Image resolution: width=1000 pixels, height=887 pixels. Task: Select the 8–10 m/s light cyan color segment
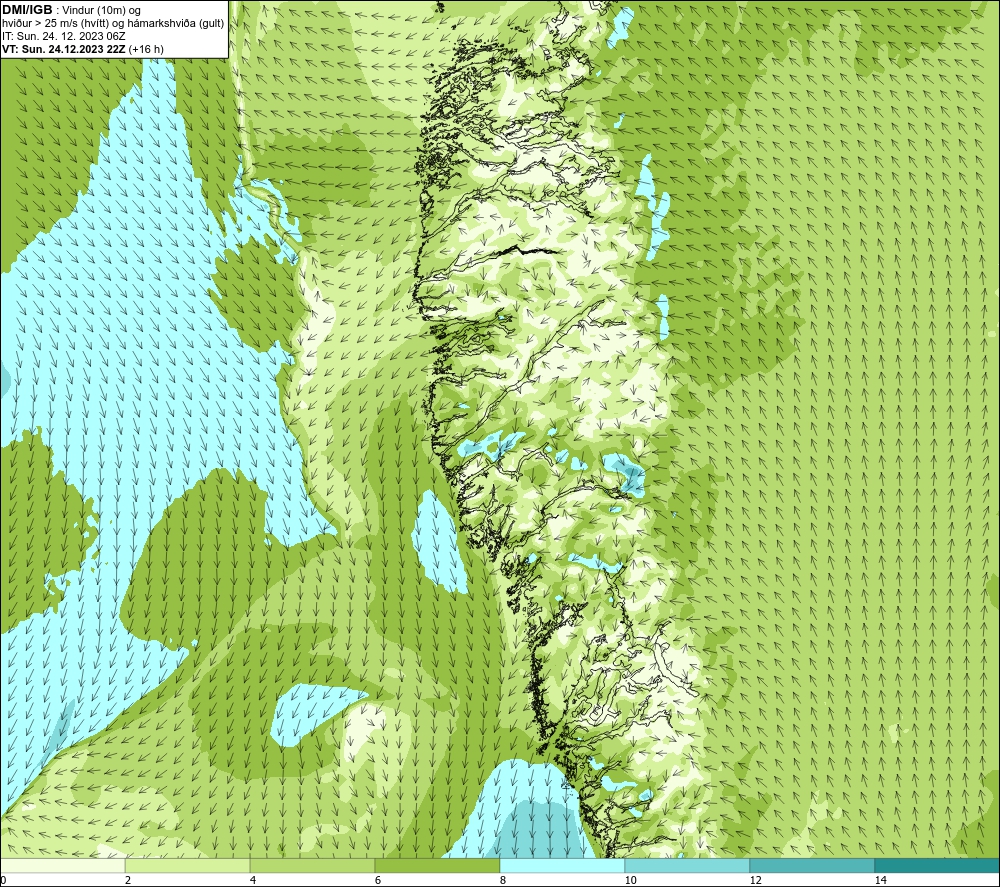tap(562, 865)
